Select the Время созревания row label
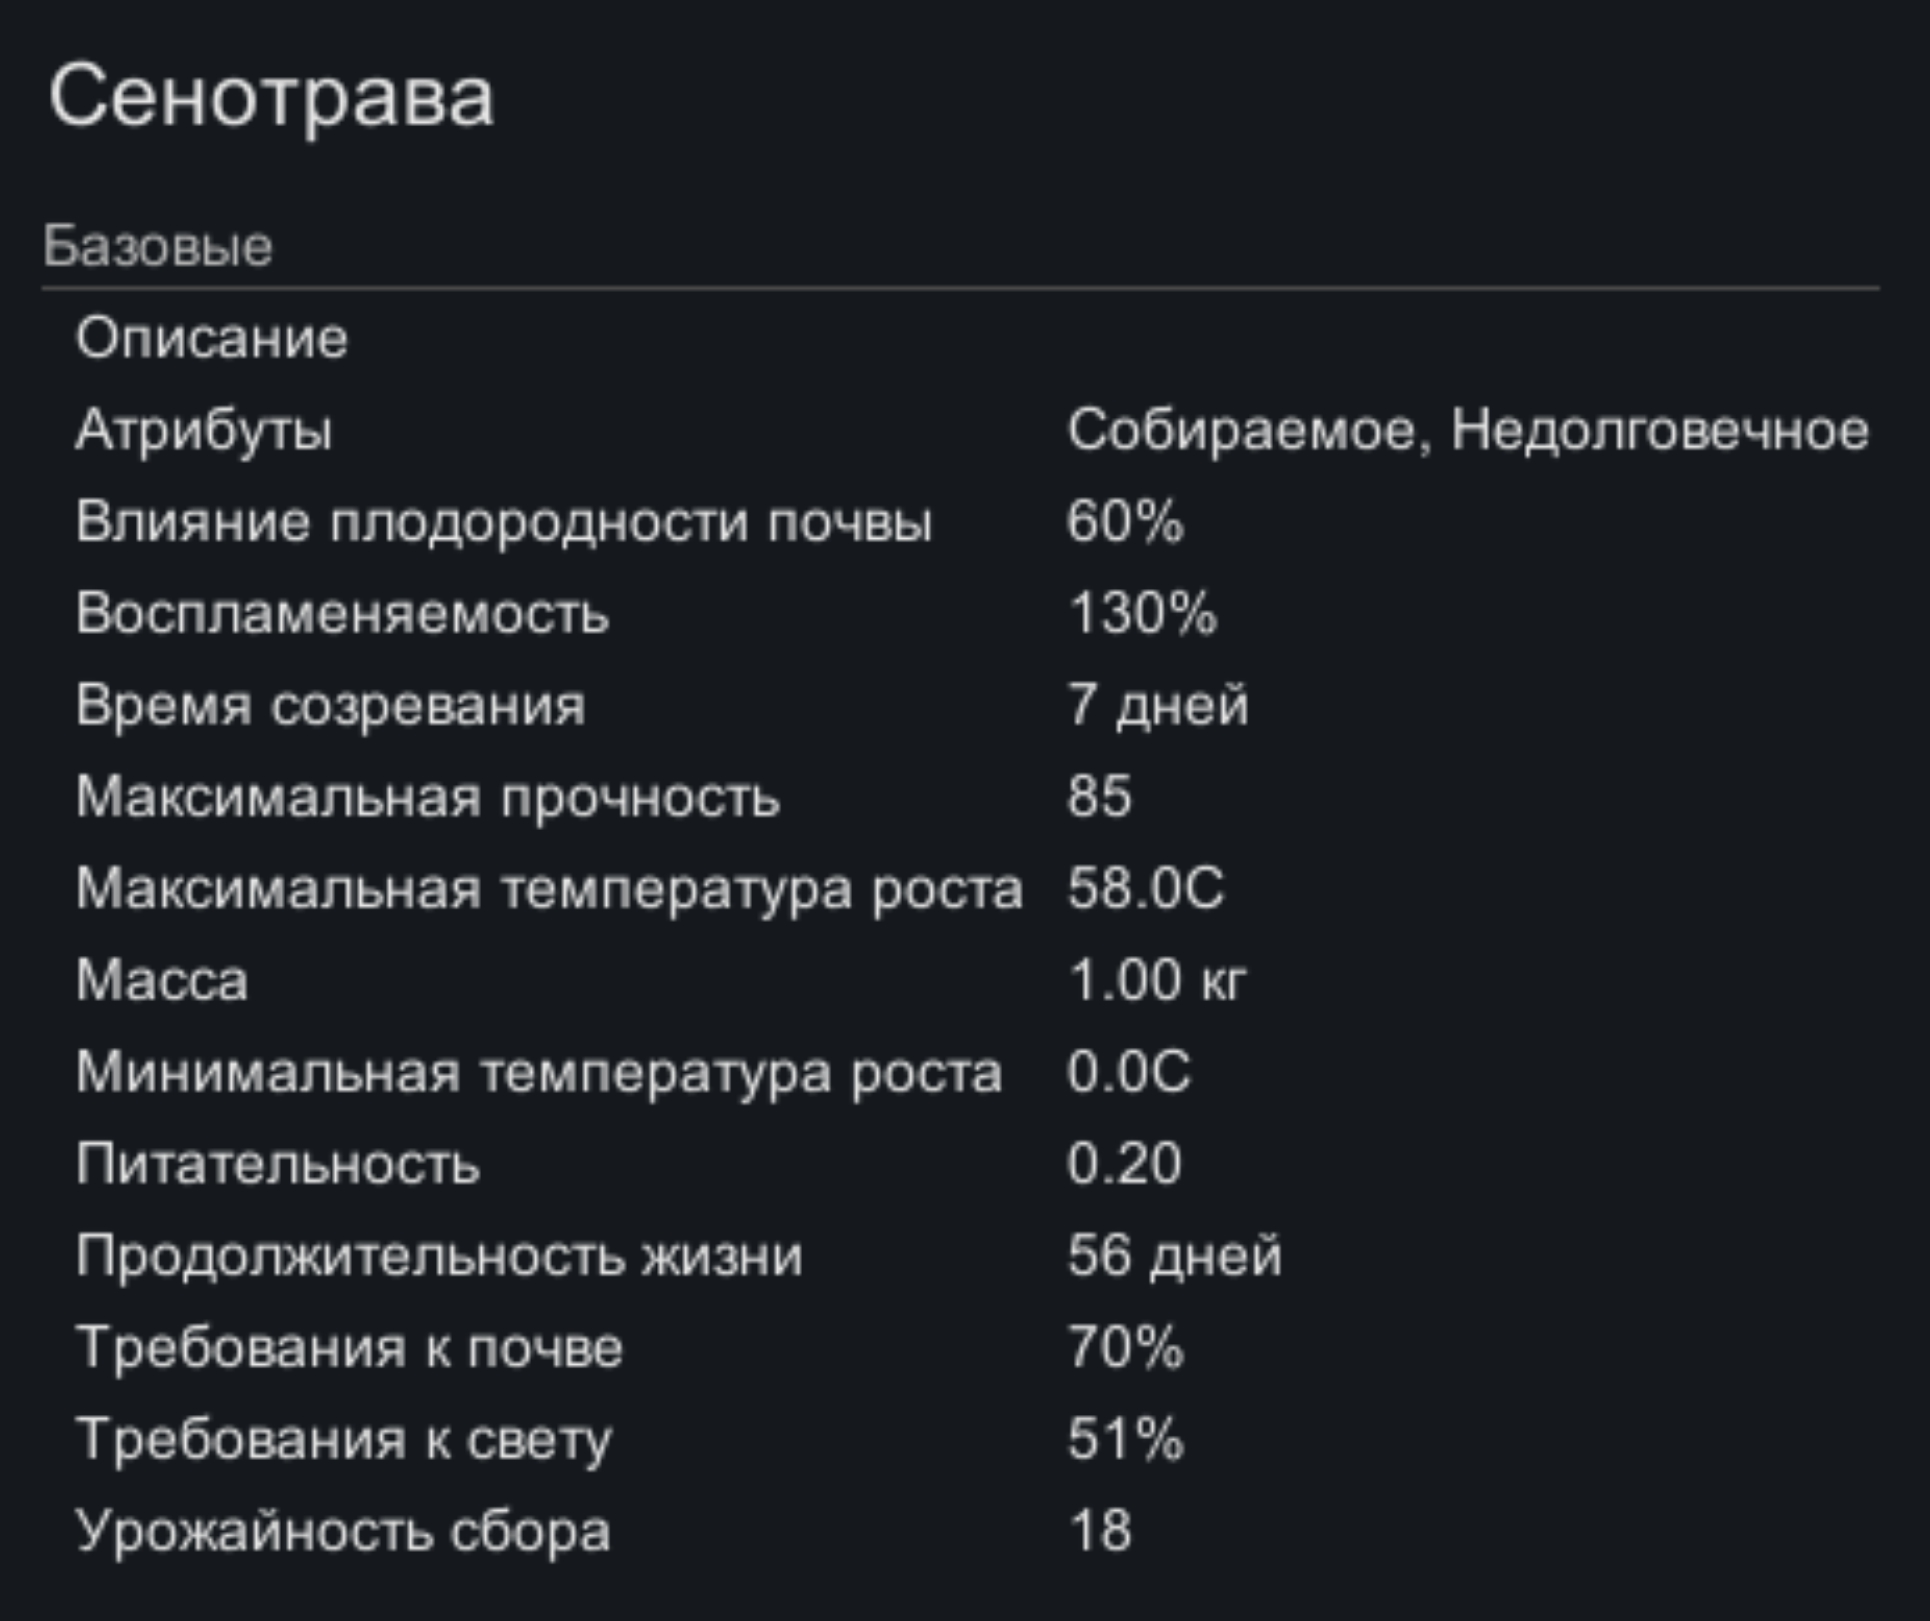Screen dimensions: 1930x1621 [330, 705]
